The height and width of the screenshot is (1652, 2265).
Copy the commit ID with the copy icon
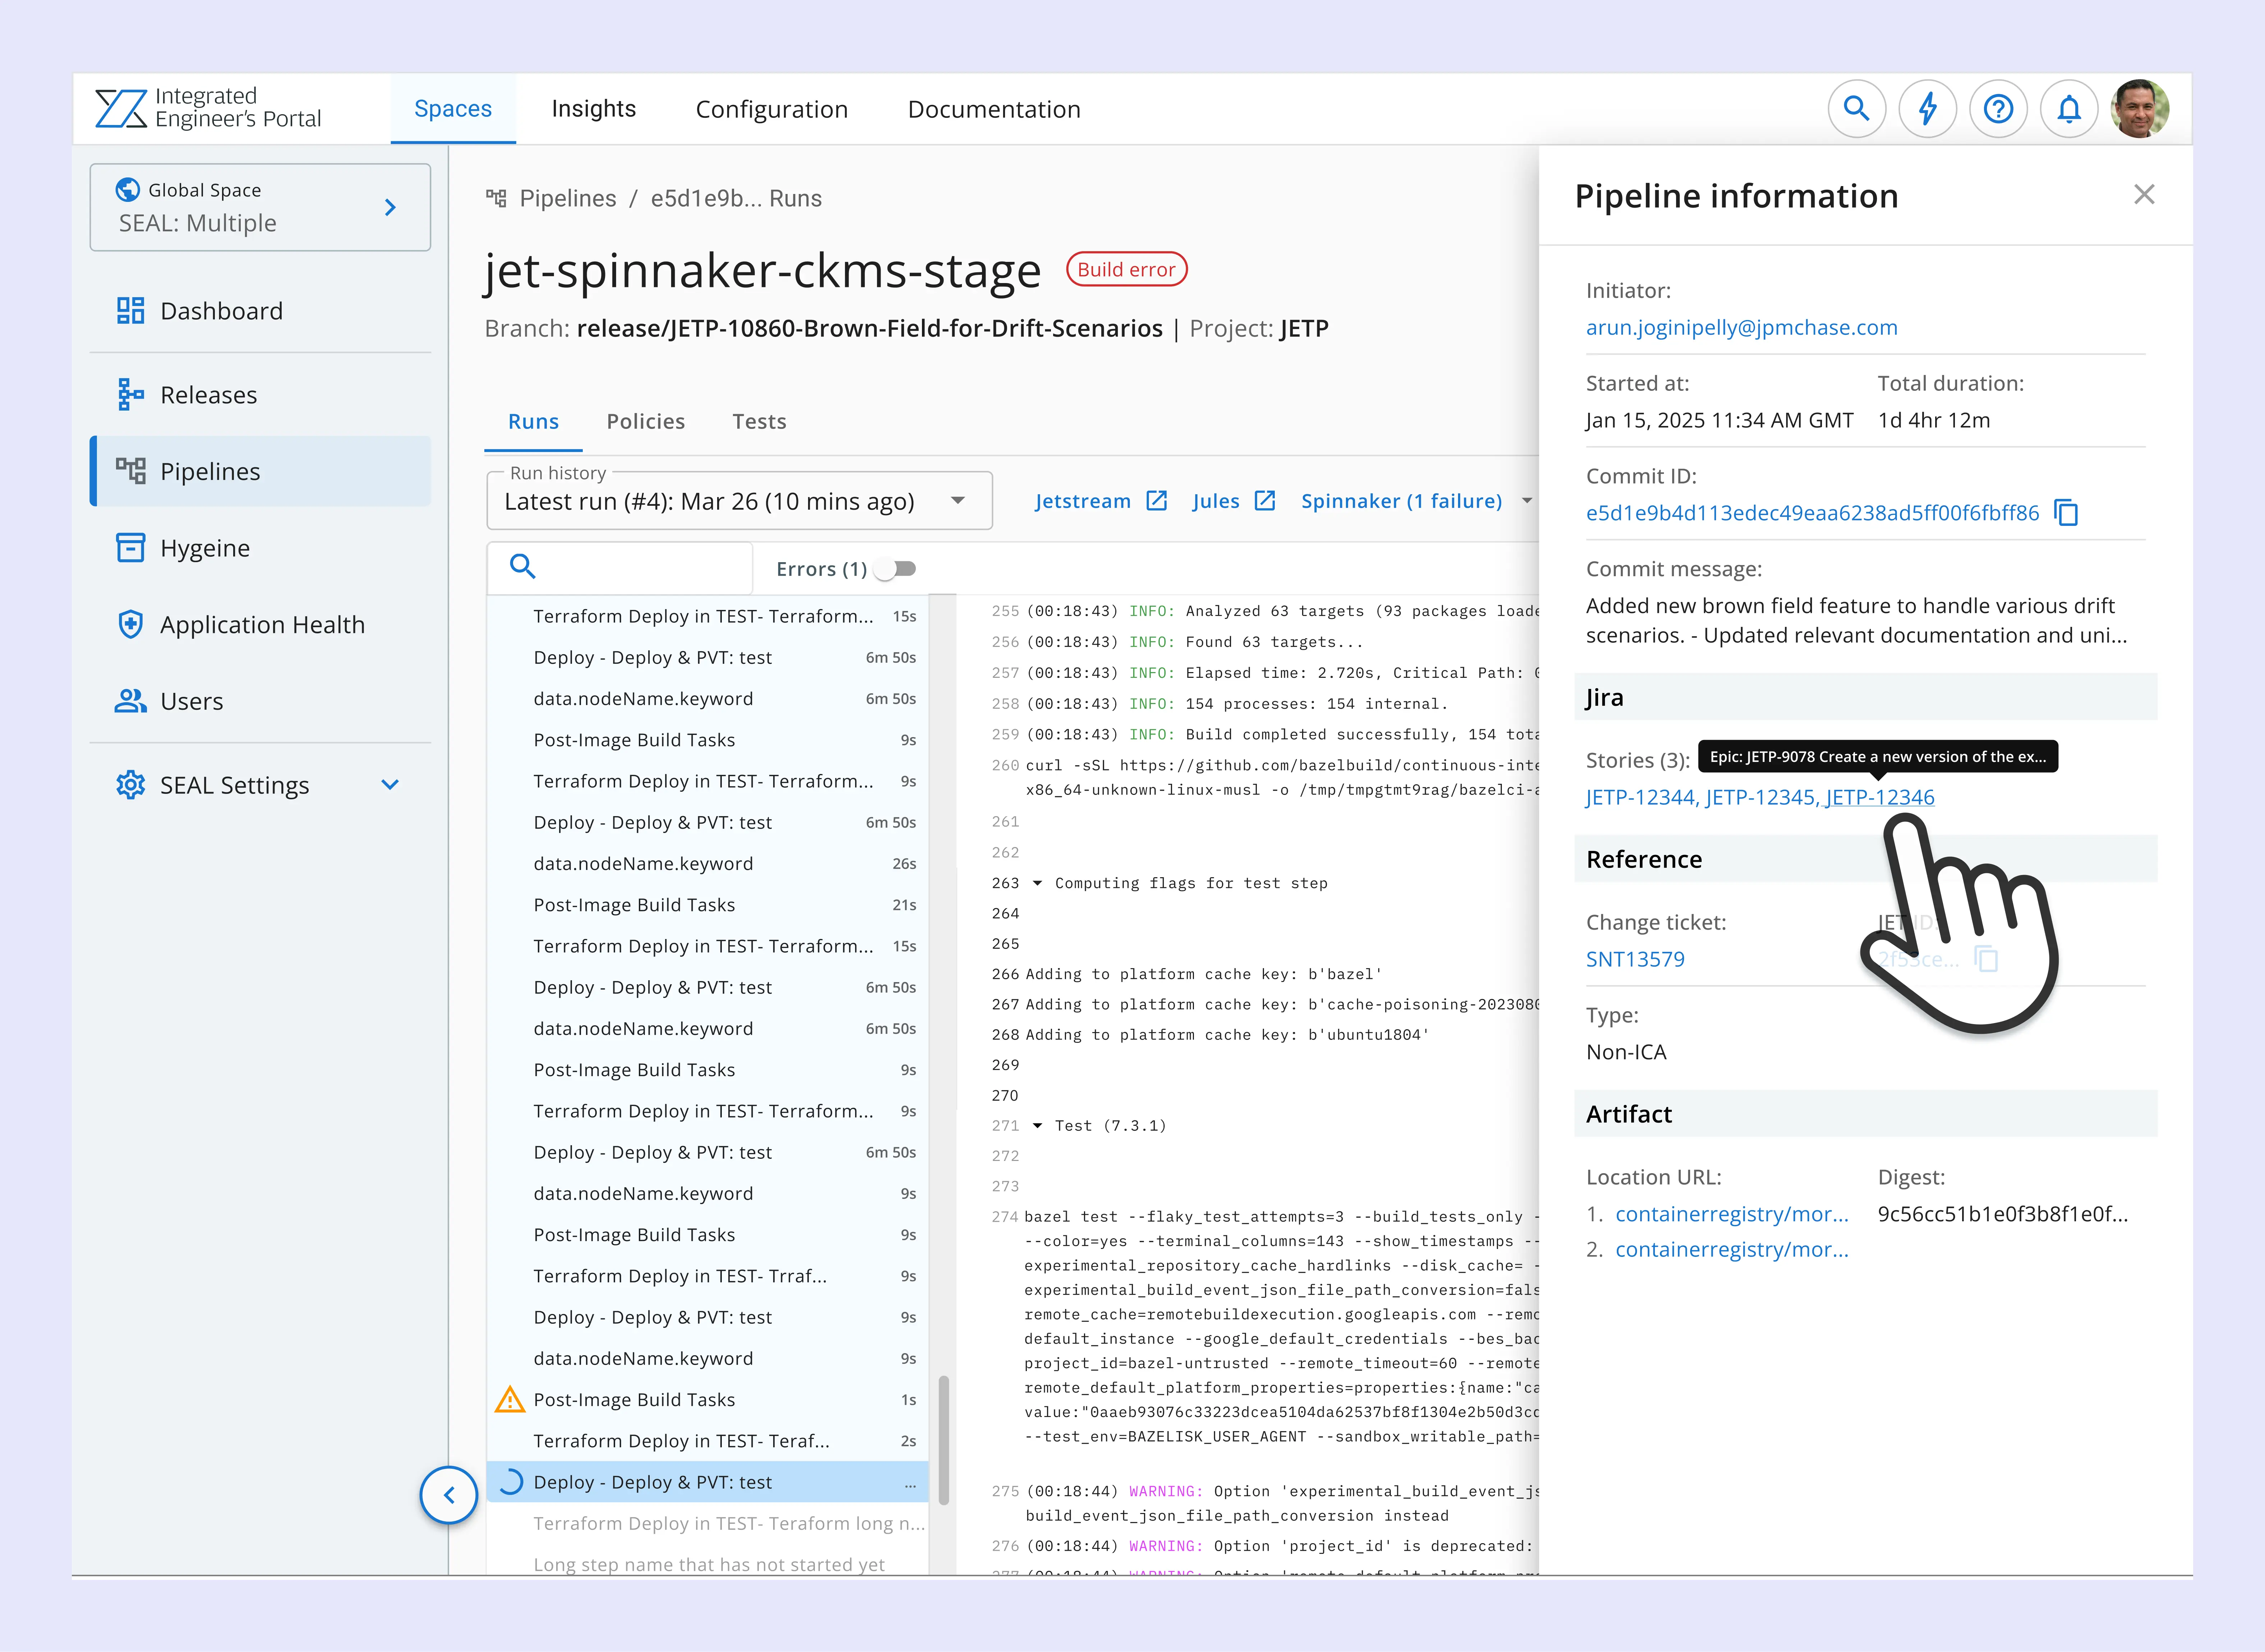click(2066, 513)
